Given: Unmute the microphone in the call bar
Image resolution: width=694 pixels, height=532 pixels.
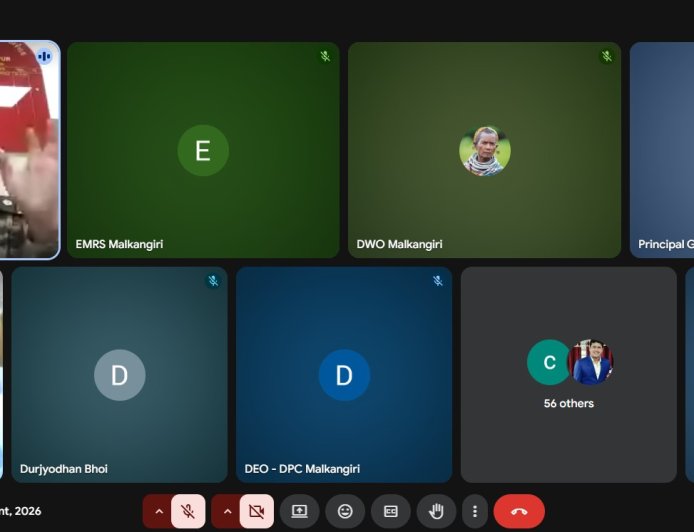Looking at the screenshot, I should coord(188,511).
